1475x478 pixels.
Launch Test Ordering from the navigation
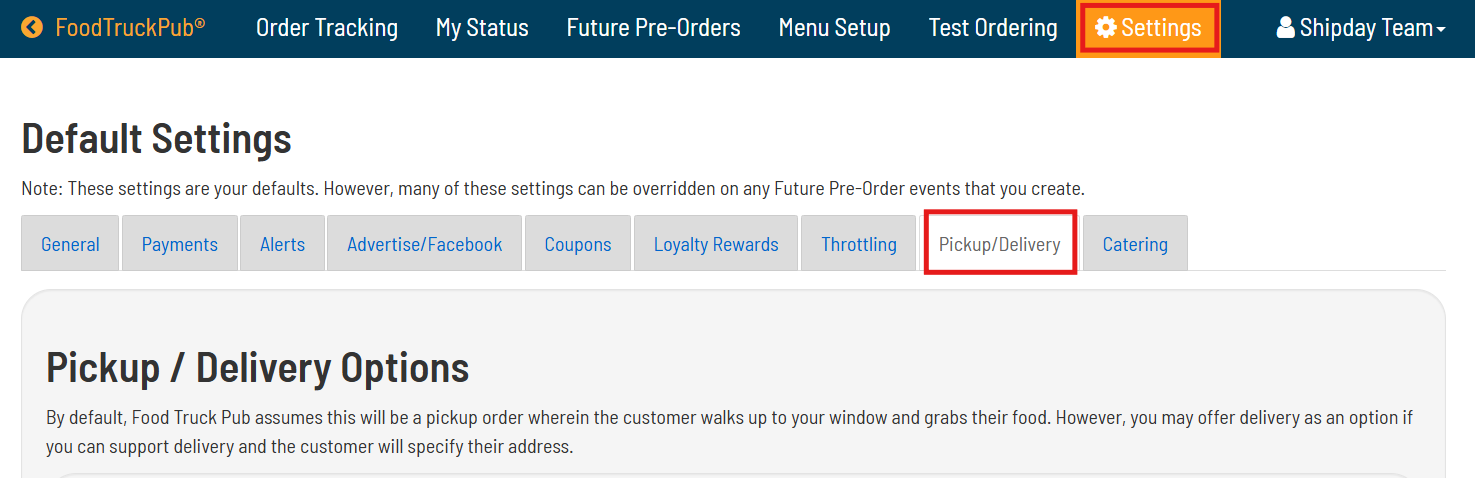pos(993,28)
